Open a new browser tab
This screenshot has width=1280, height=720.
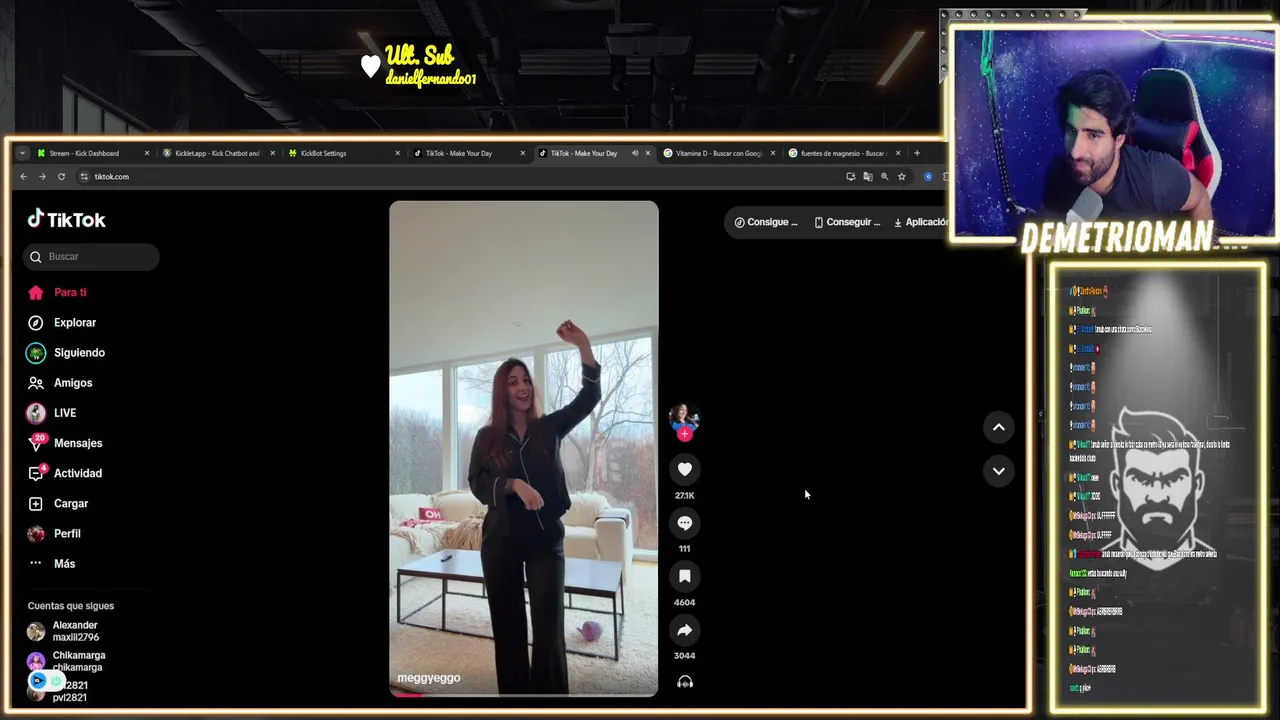916,153
